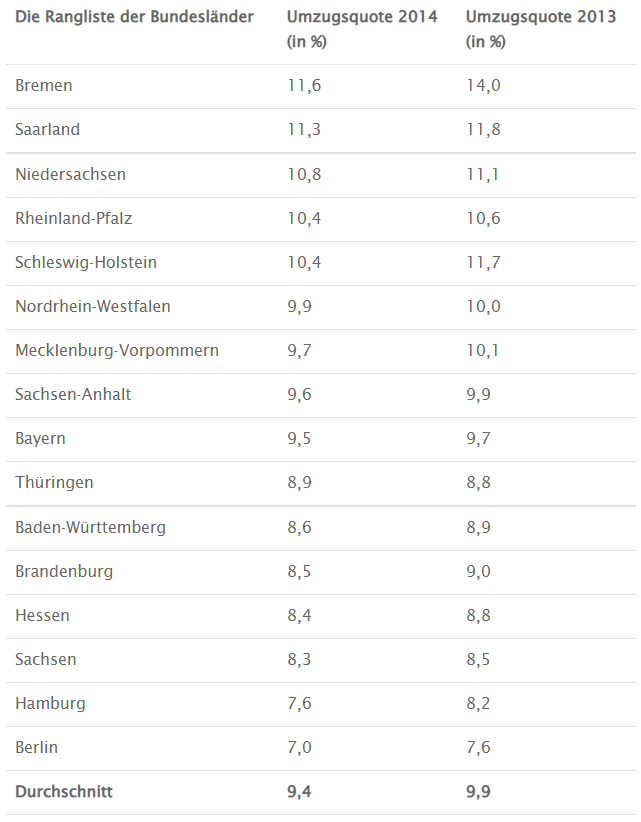Select the Bremen row label
Viewport: 641px width, 822px height.
(44, 85)
